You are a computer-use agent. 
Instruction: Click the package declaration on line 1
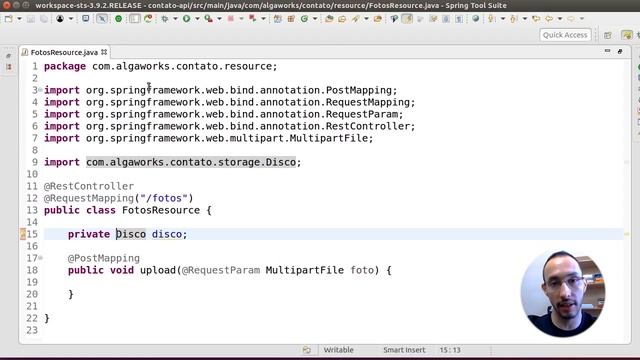160,66
